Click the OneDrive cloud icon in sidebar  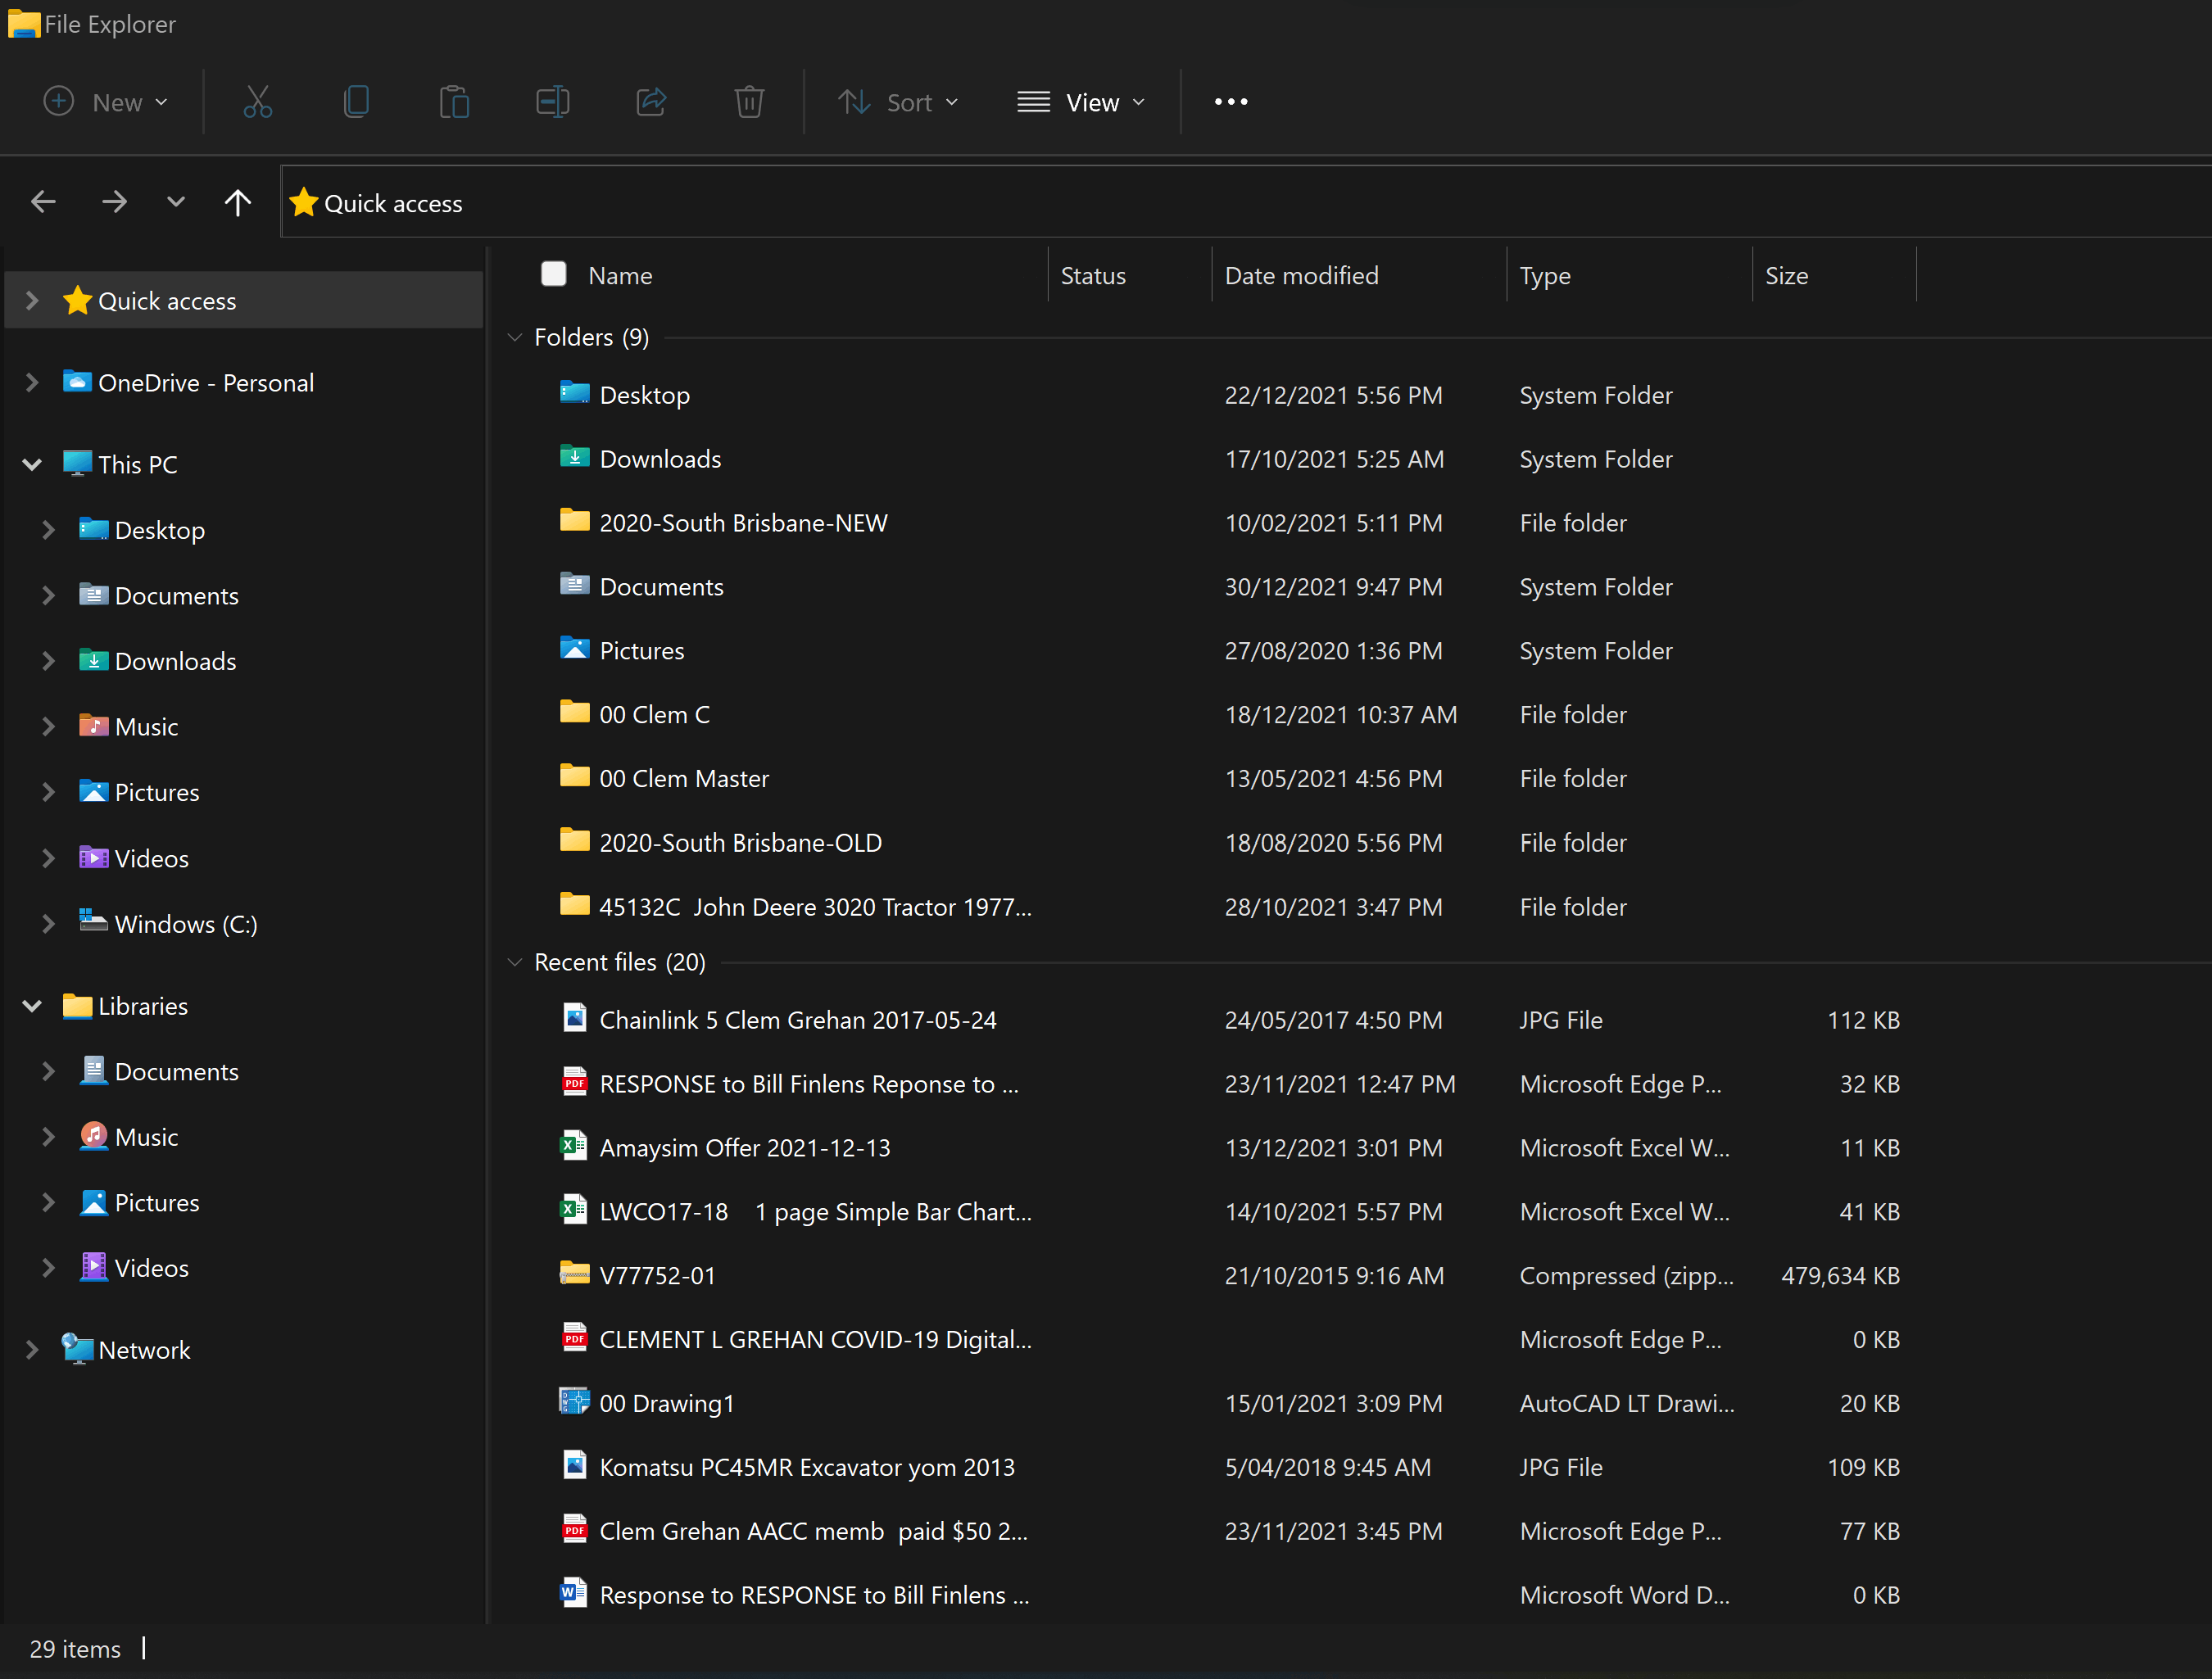click(x=77, y=381)
